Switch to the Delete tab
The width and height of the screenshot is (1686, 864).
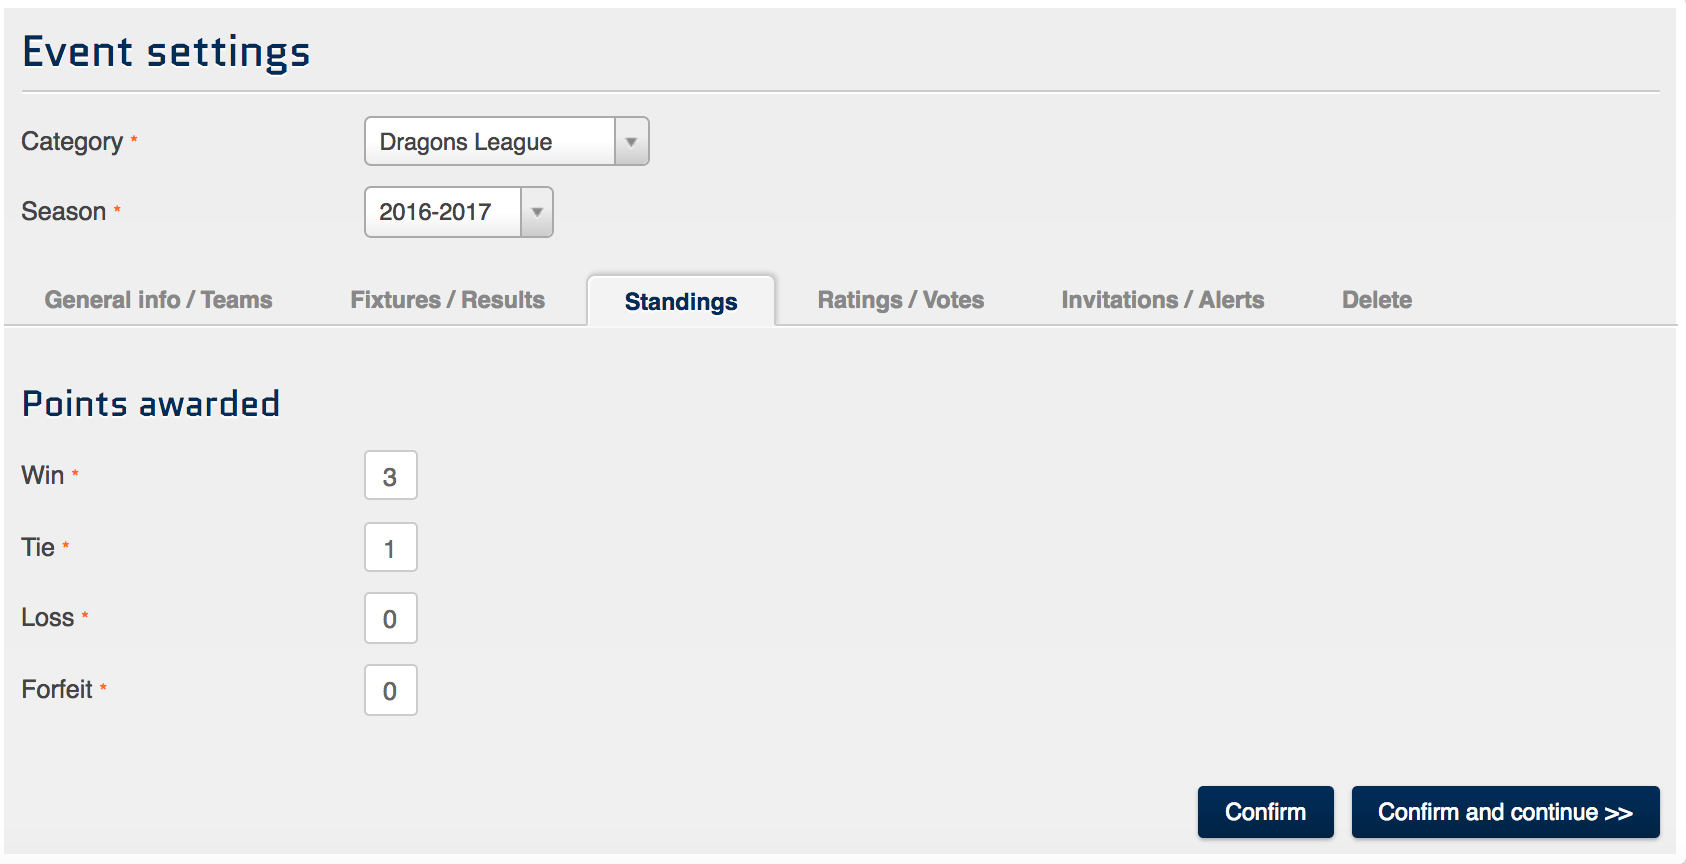1376,300
